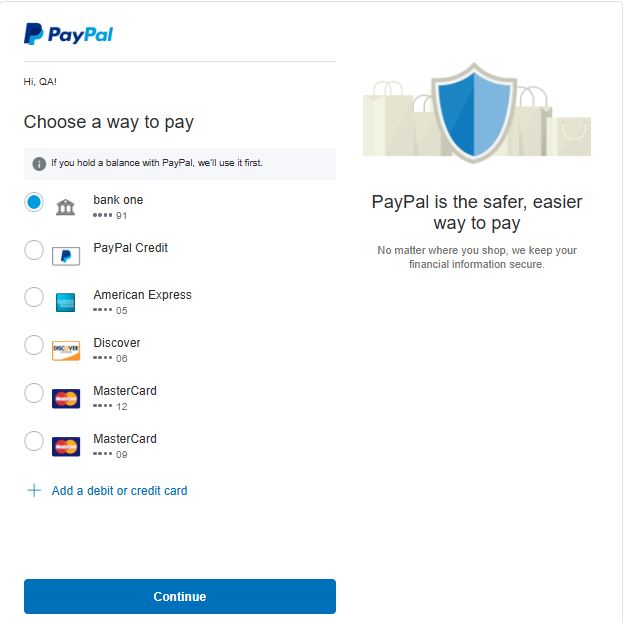Click the bank one label text
The width and height of the screenshot is (623, 623).
(x=118, y=200)
